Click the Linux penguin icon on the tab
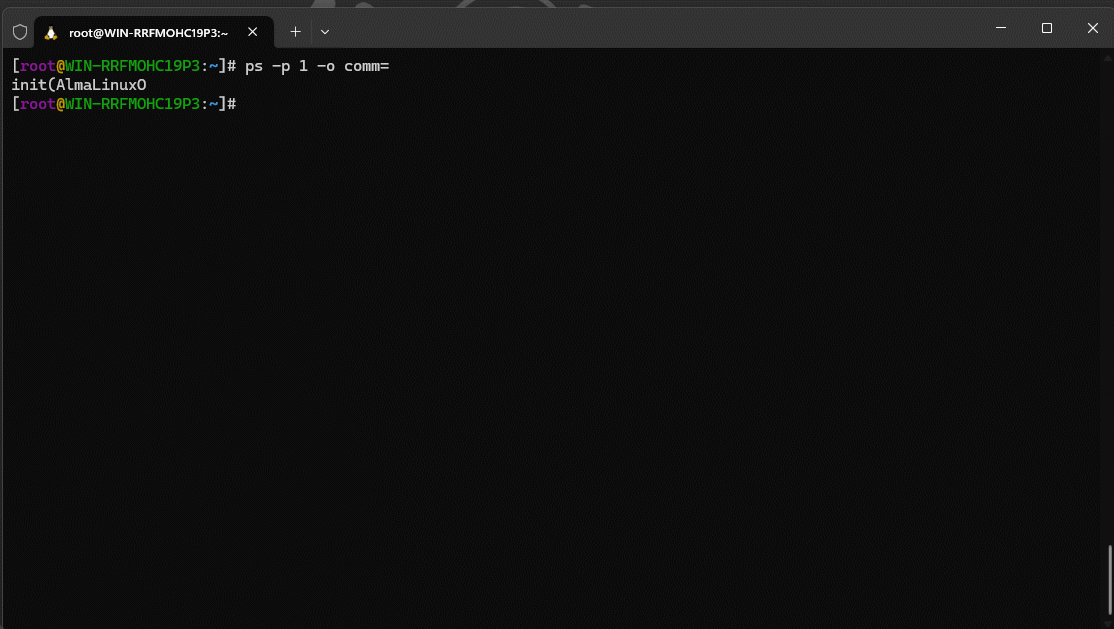This screenshot has height=629, width=1114. (51, 31)
